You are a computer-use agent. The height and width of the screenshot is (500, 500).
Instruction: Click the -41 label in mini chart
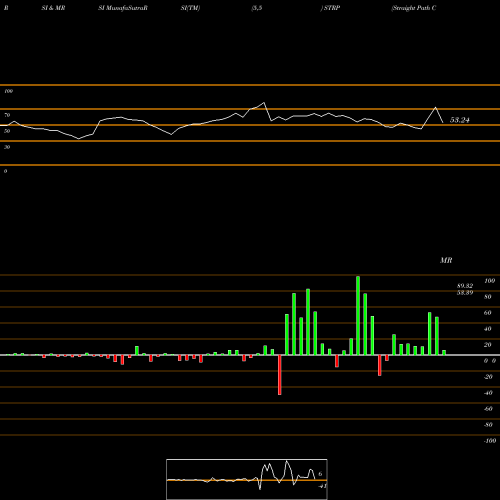click(x=322, y=486)
